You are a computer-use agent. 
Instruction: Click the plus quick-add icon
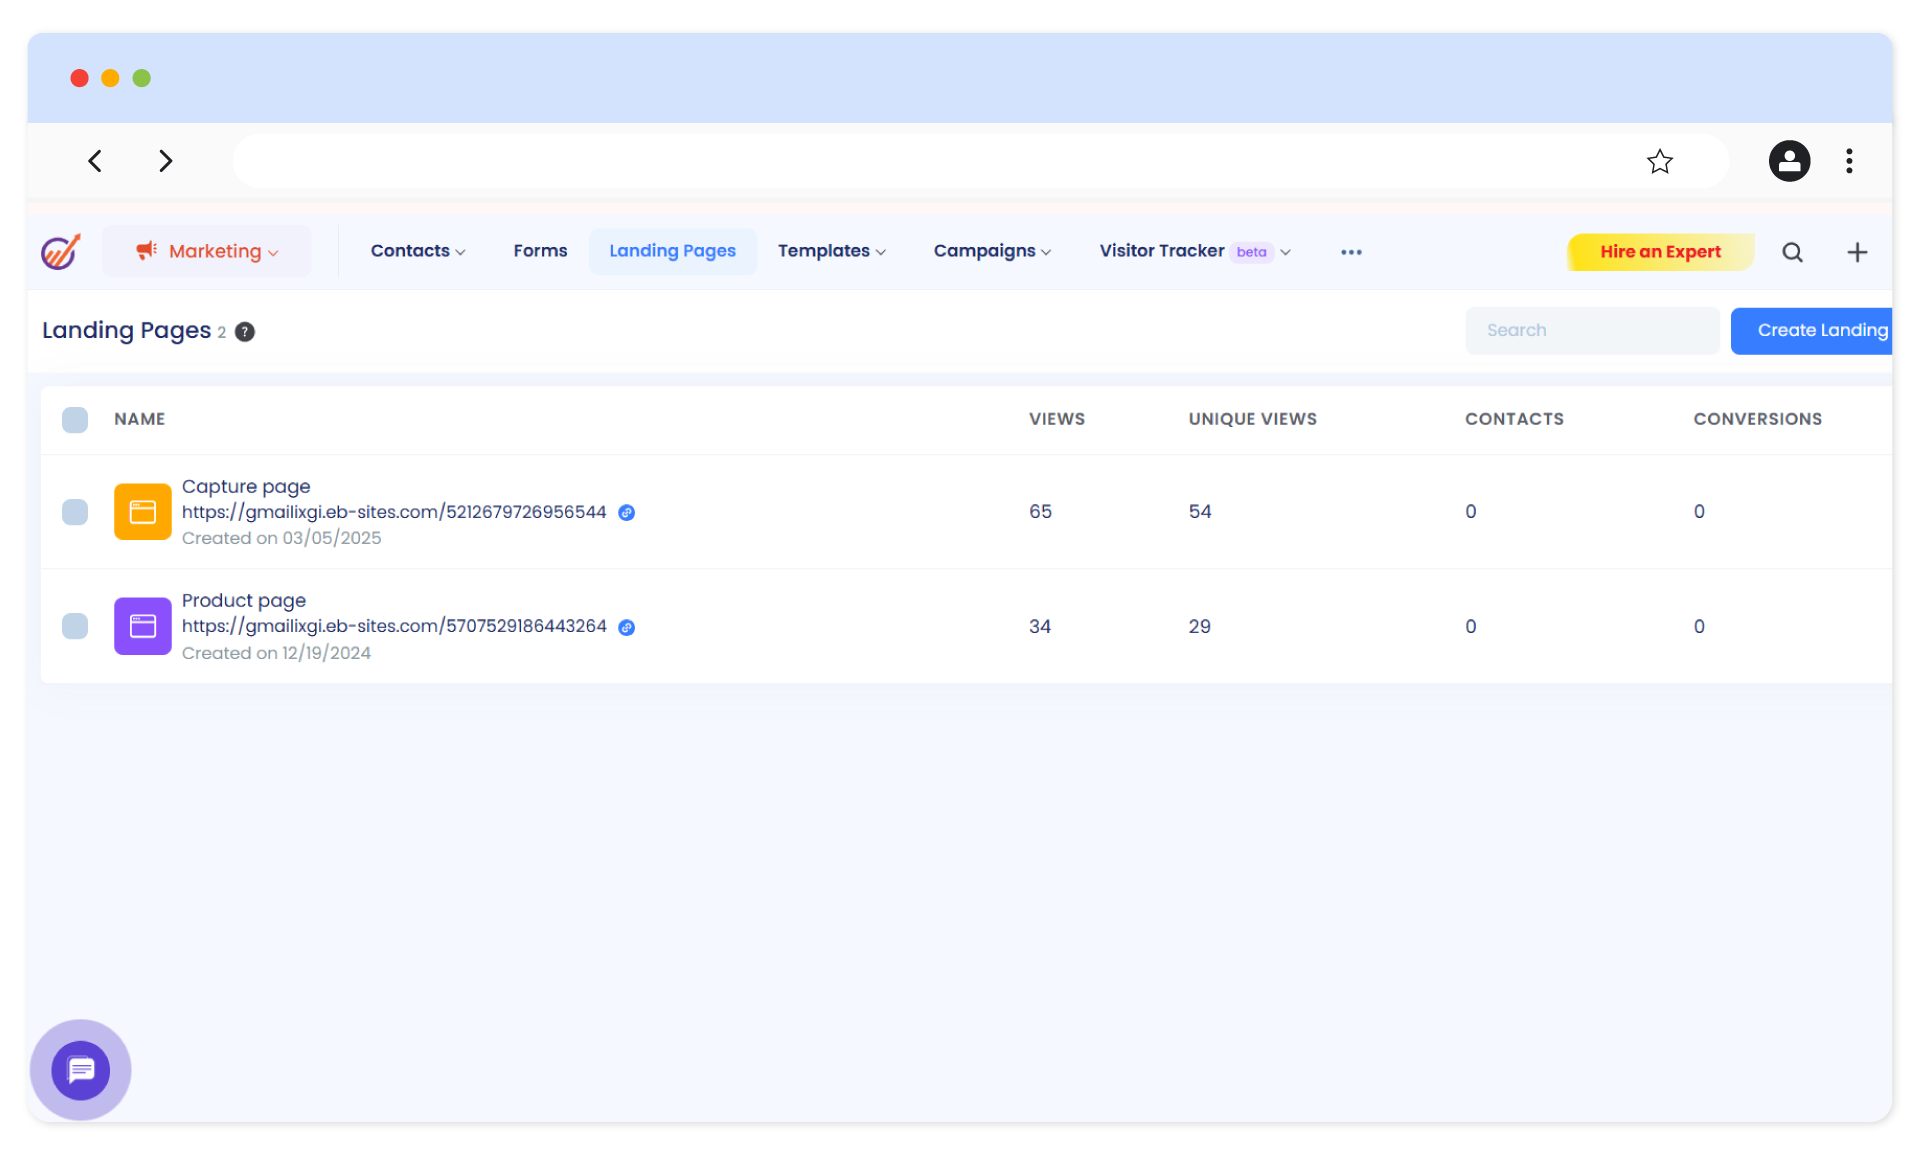[1857, 252]
